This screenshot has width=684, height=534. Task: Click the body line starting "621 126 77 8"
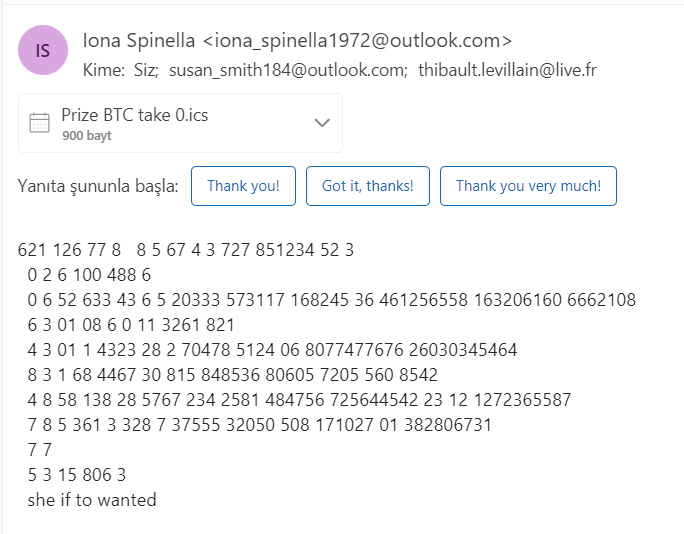[x=186, y=250]
